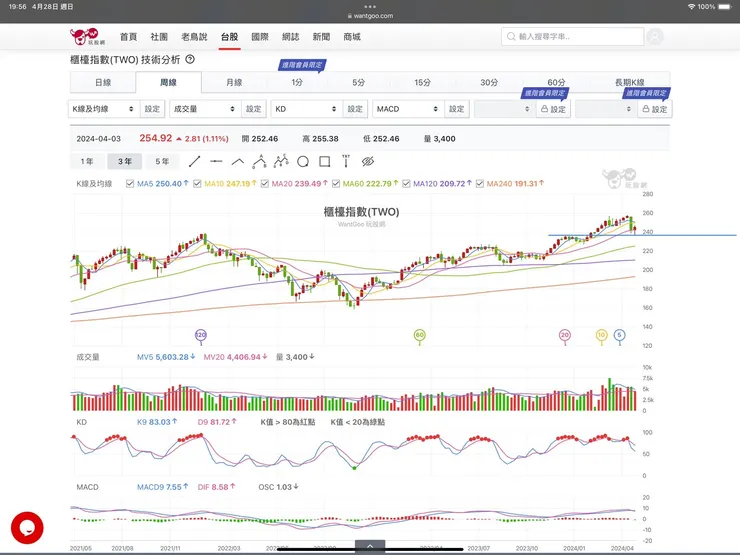The width and height of the screenshot is (740, 555).
Task: Disable the MA240 moving average checkbox
Action: tap(481, 184)
